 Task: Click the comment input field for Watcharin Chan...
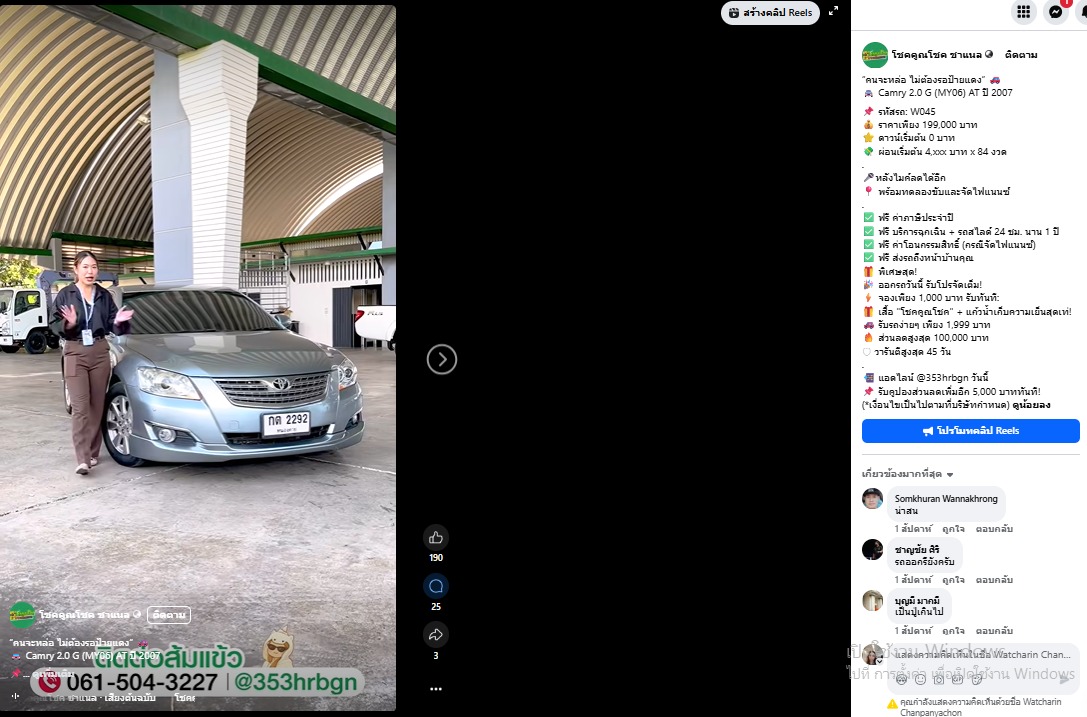tap(982, 655)
